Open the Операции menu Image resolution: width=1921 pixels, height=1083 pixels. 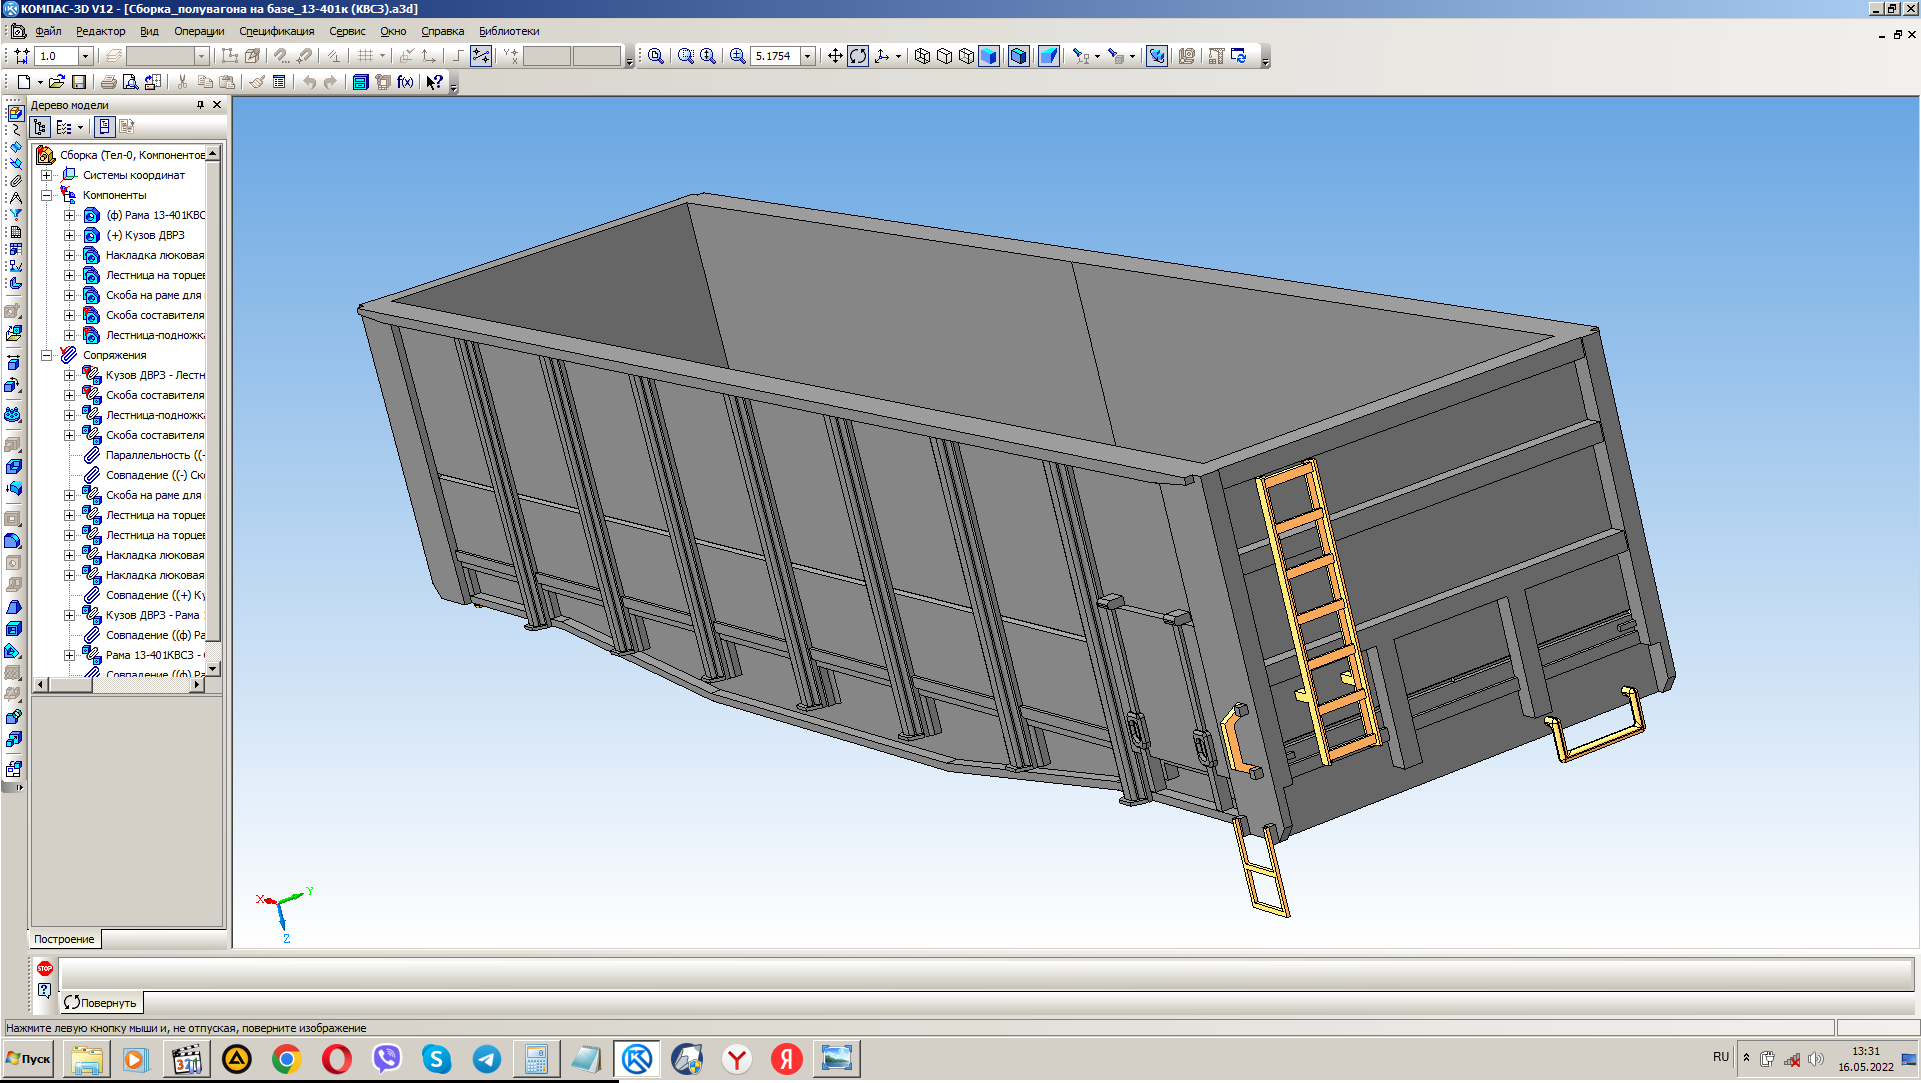(199, 31)
